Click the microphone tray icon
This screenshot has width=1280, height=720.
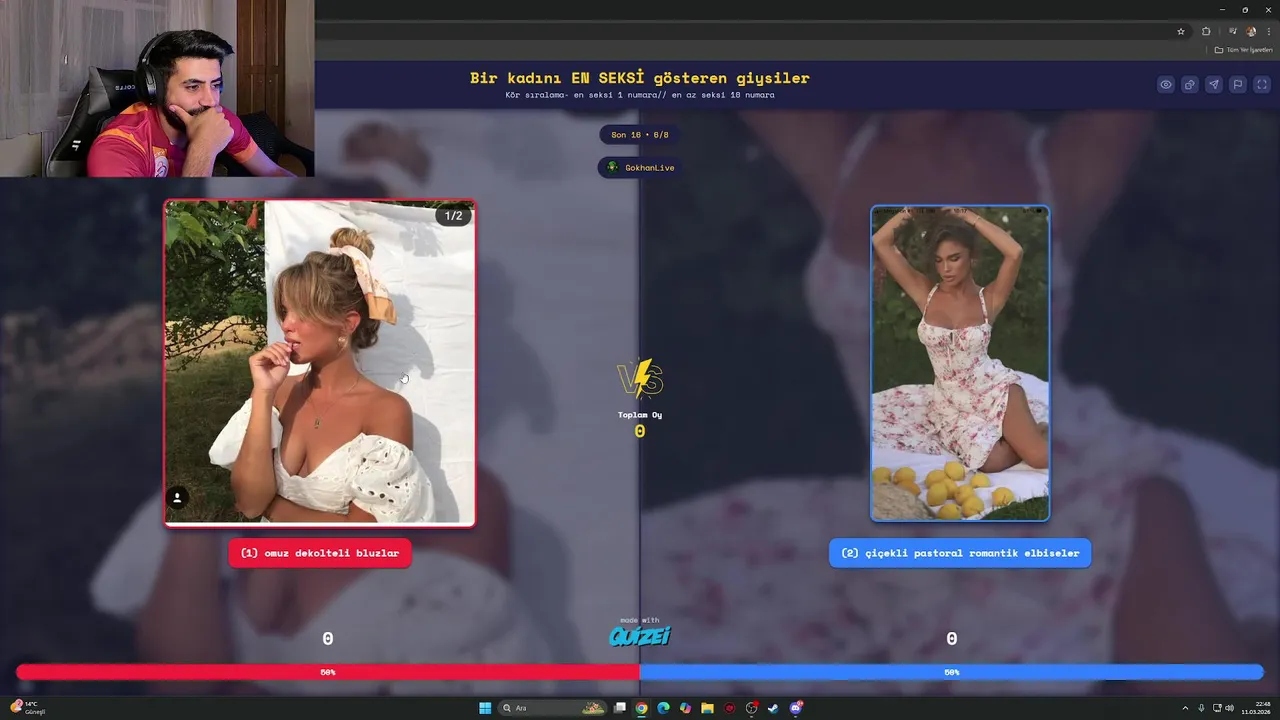[x=1201, y=708]
